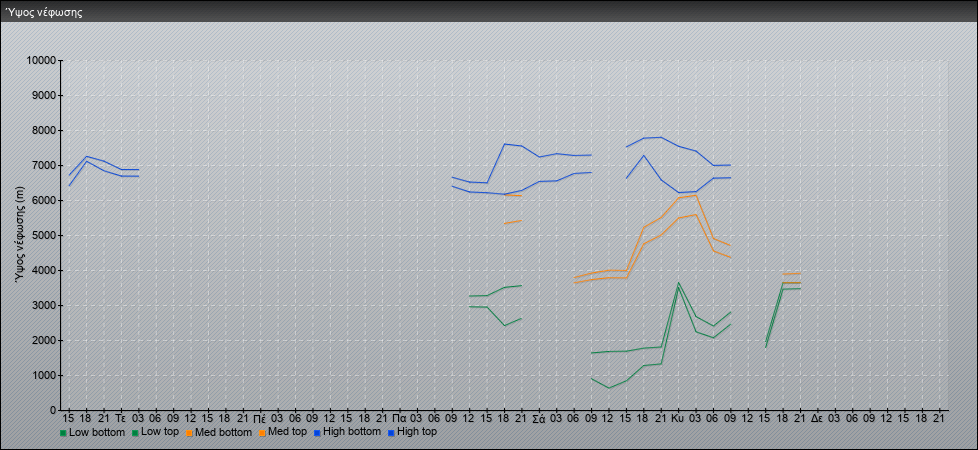Toggle the Med top legend label

coord(287,432)
